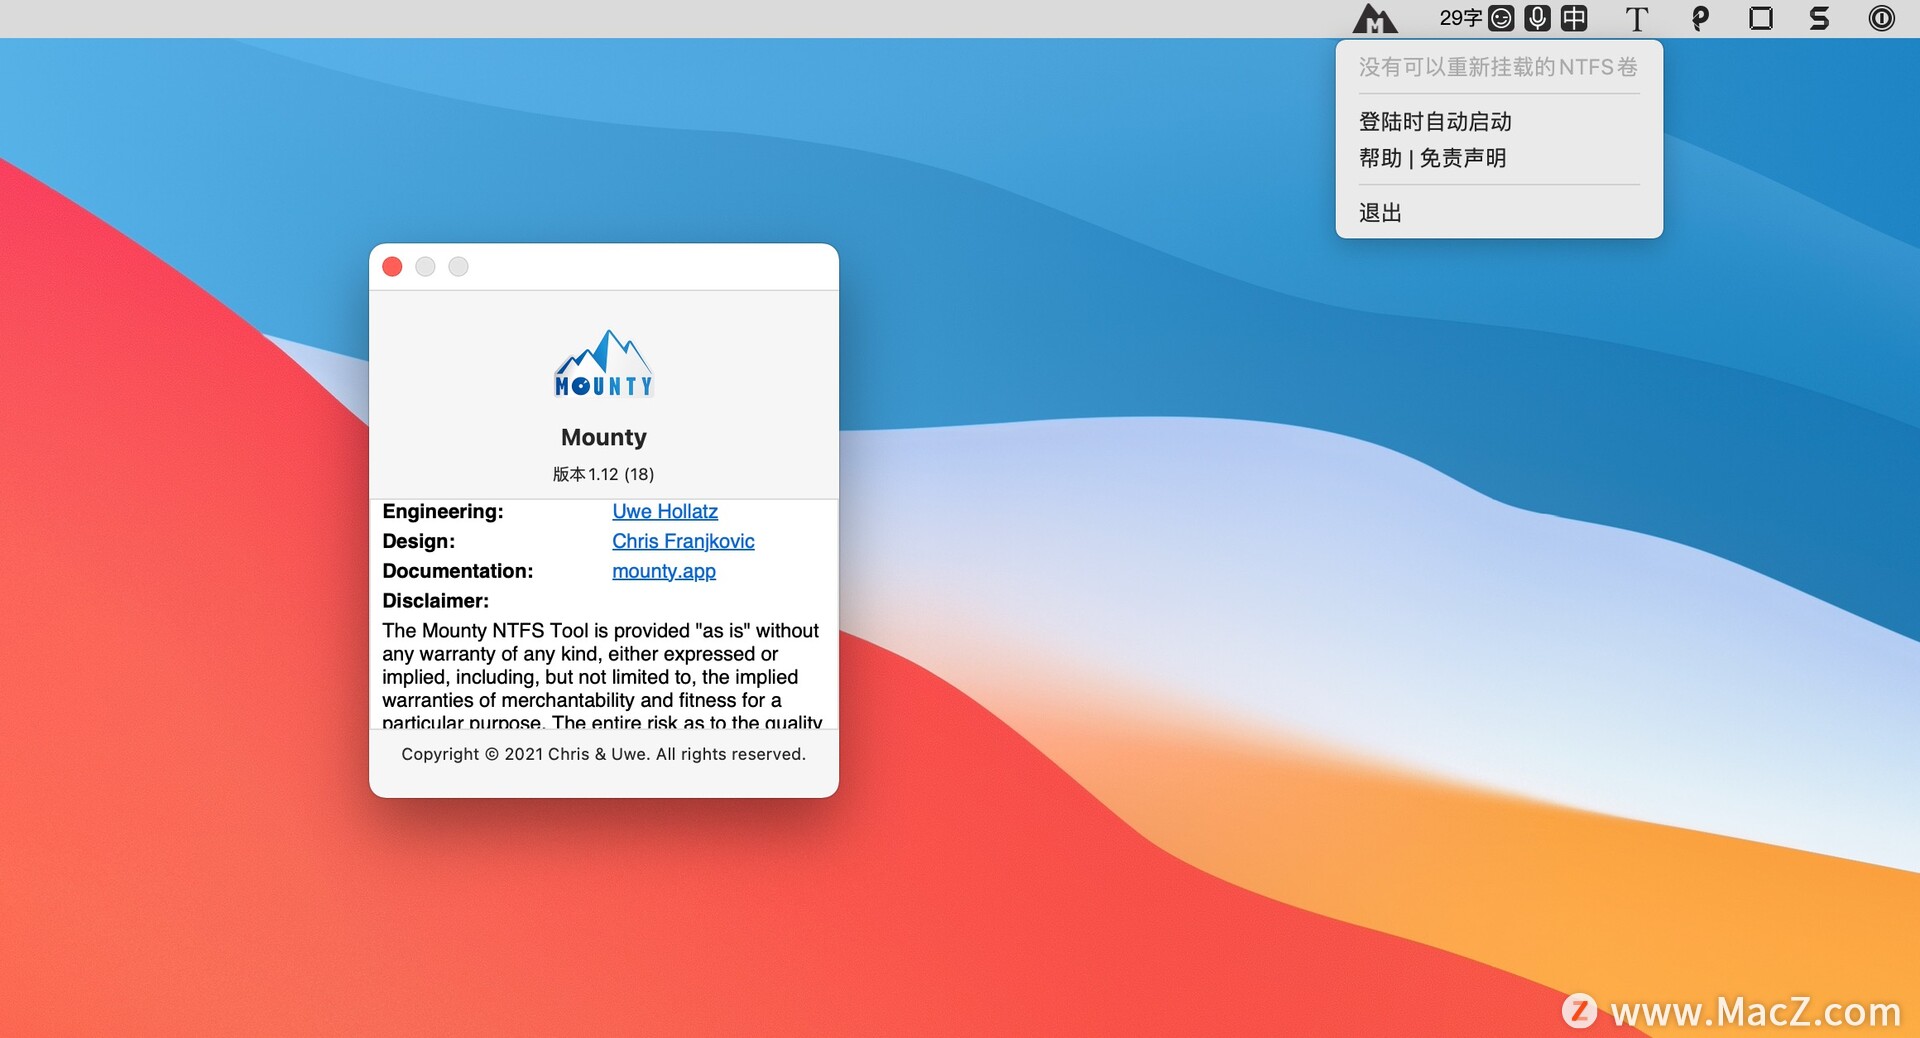Click the disclaimer paragraph text
This screenshot has width=1920, height=1038.
click(602, 677)
